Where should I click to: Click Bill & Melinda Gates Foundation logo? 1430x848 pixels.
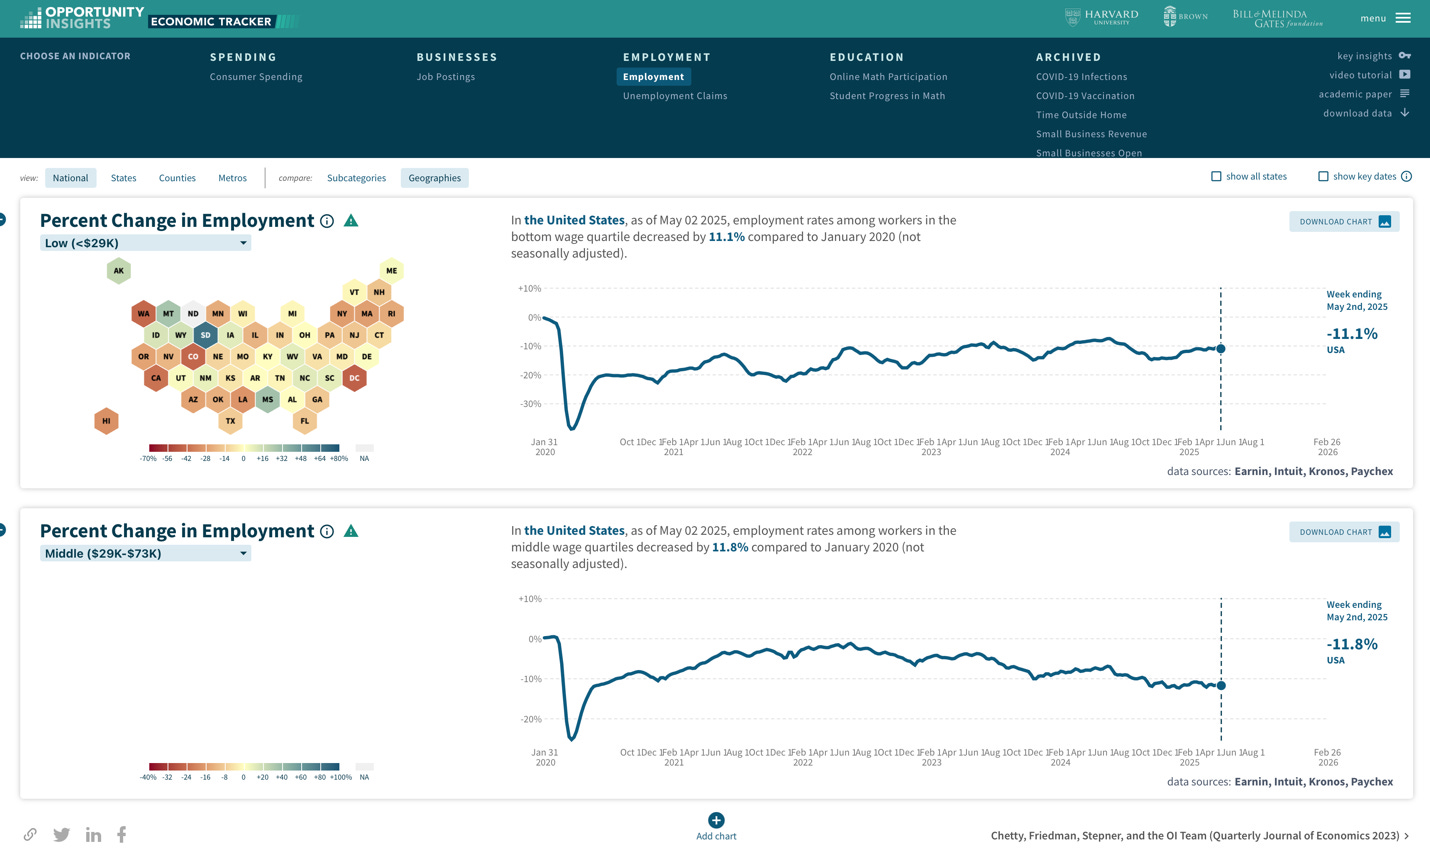(1277, 18)
